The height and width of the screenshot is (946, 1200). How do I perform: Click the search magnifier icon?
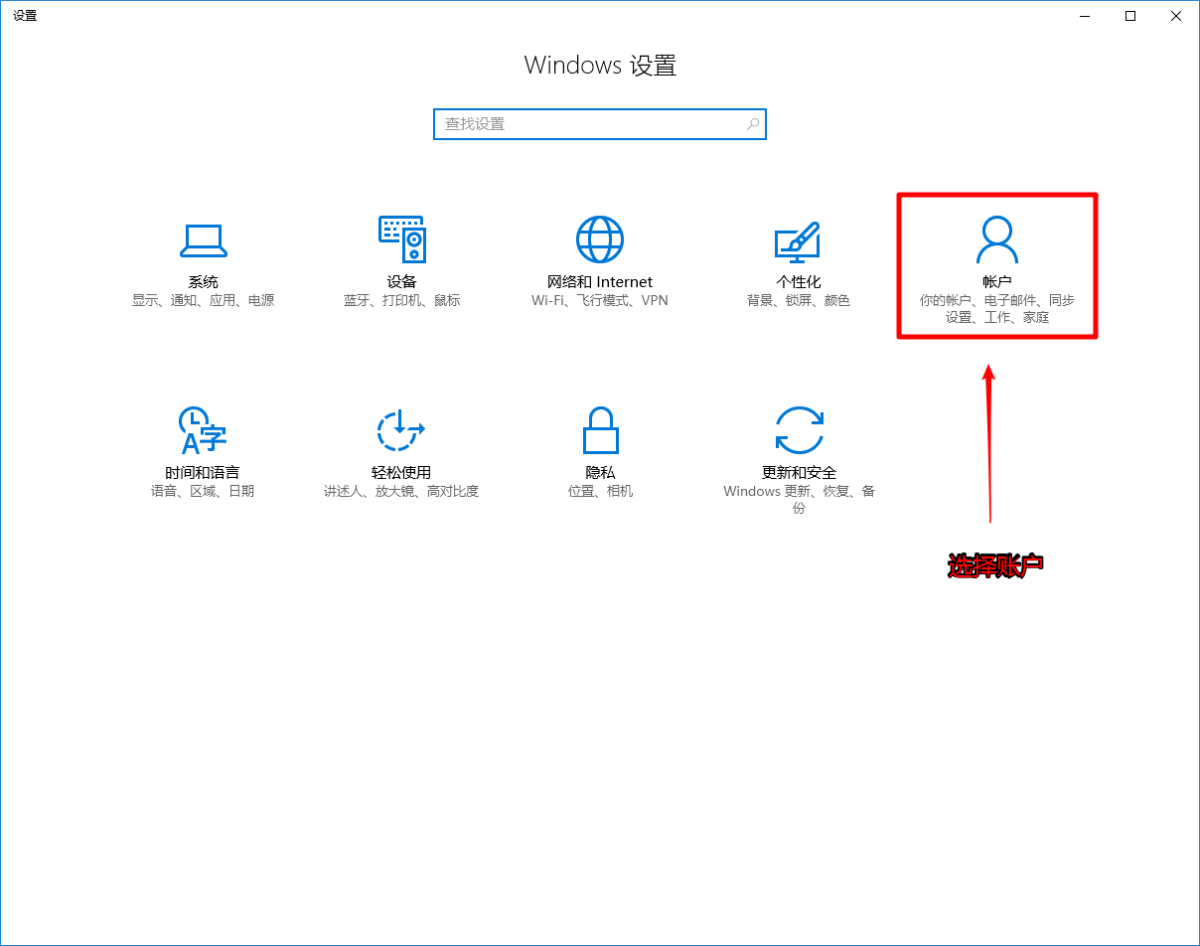752,124
